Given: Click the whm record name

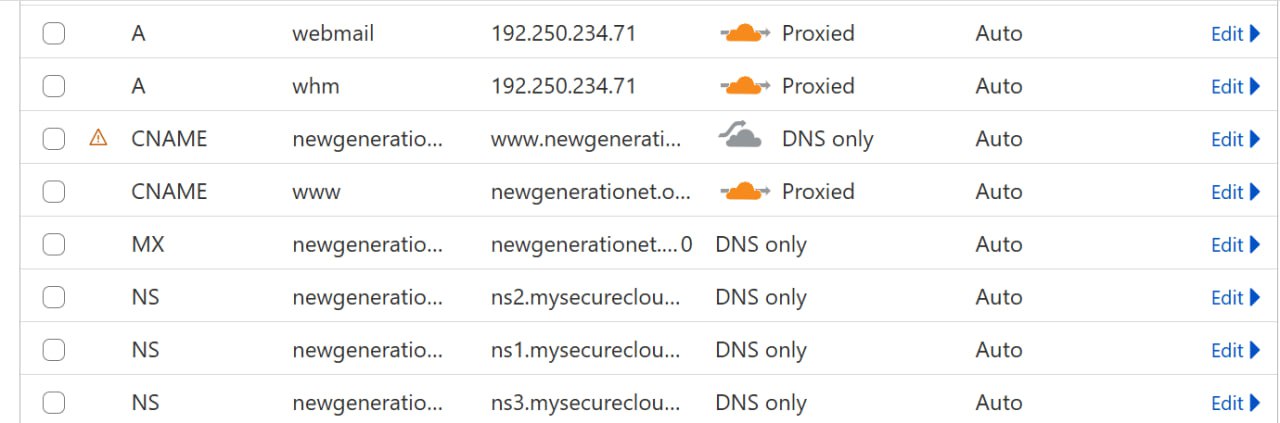Looking at the screenshot, I should click(x=316, y=86).
